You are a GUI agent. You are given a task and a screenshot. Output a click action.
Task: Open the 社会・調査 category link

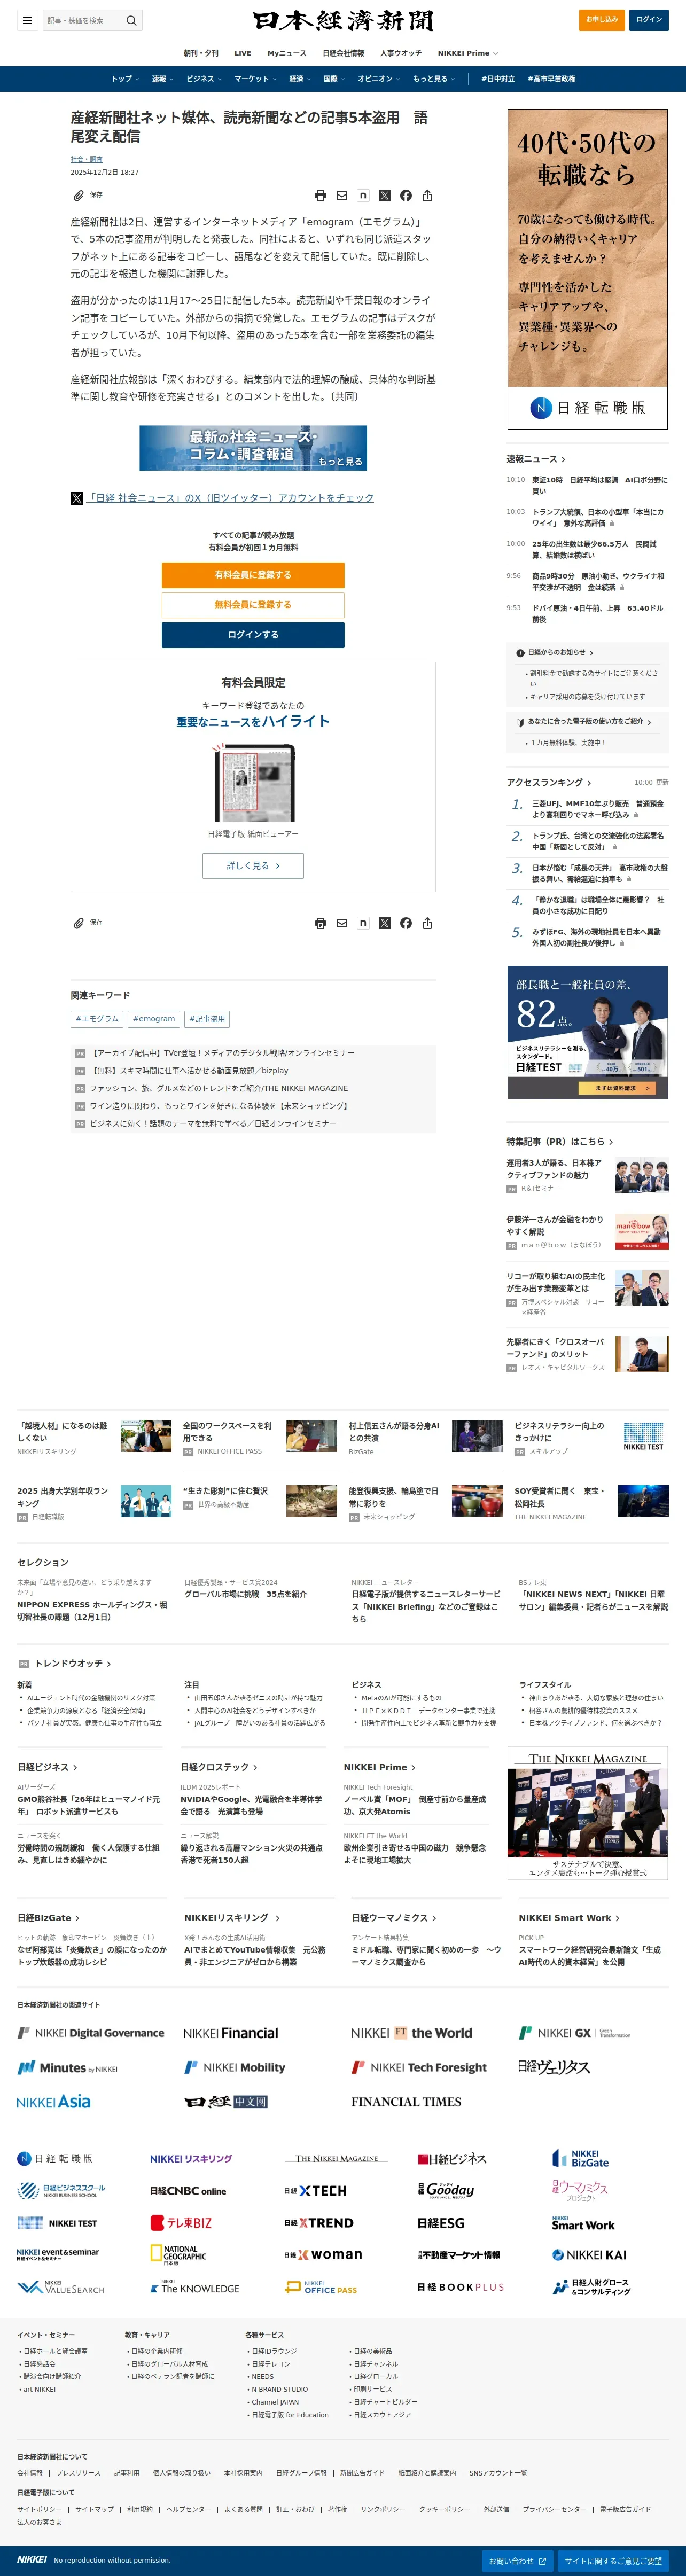tap(86, 160)
